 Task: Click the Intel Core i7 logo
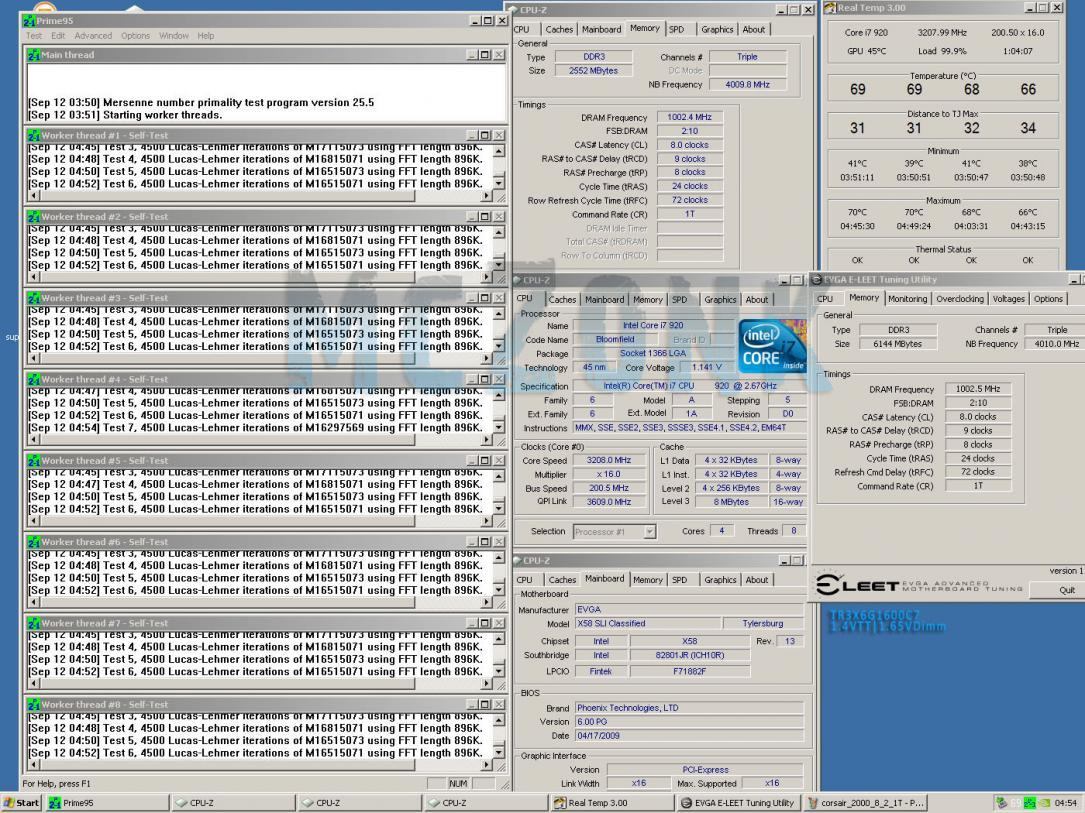tap(772, 346)
